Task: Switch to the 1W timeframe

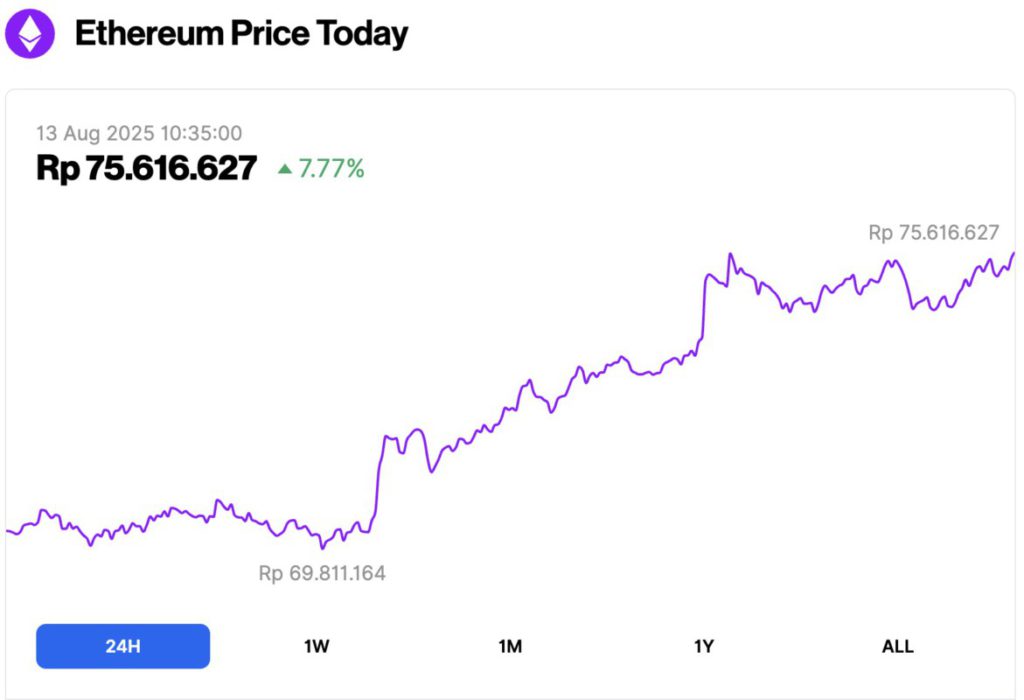Action: [x=316, y=646]
